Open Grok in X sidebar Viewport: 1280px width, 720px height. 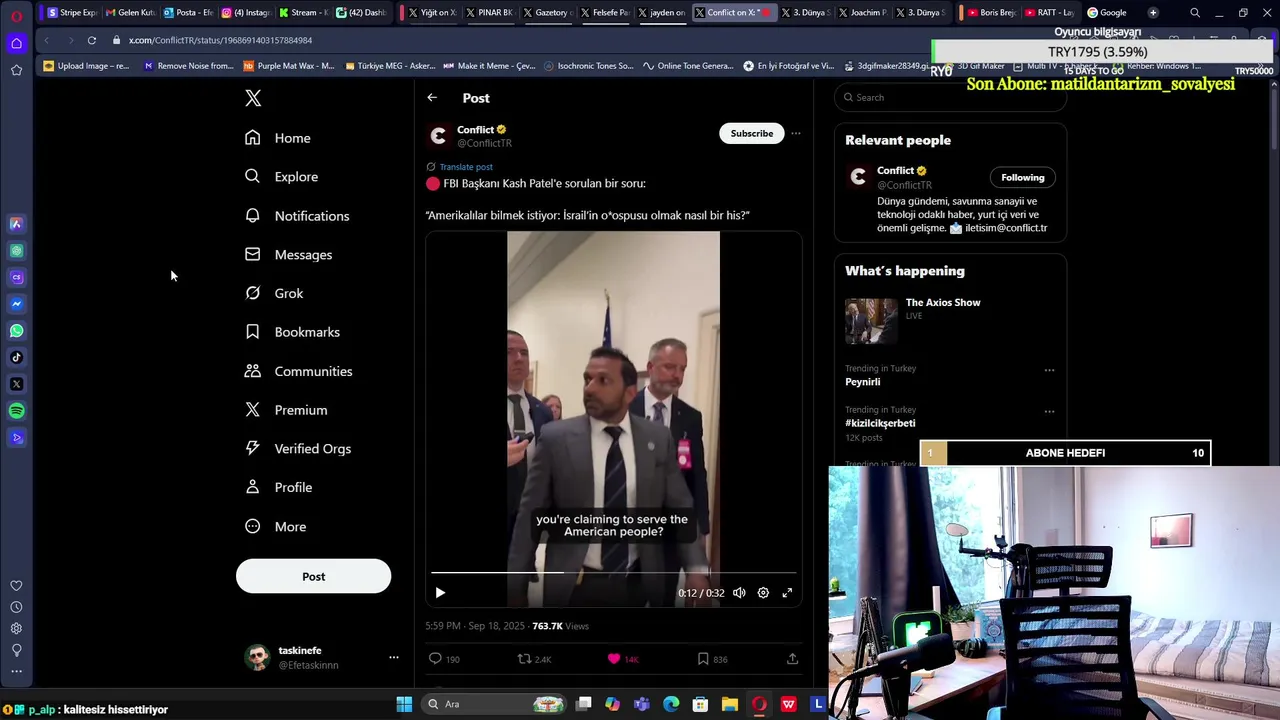(274, 293)
